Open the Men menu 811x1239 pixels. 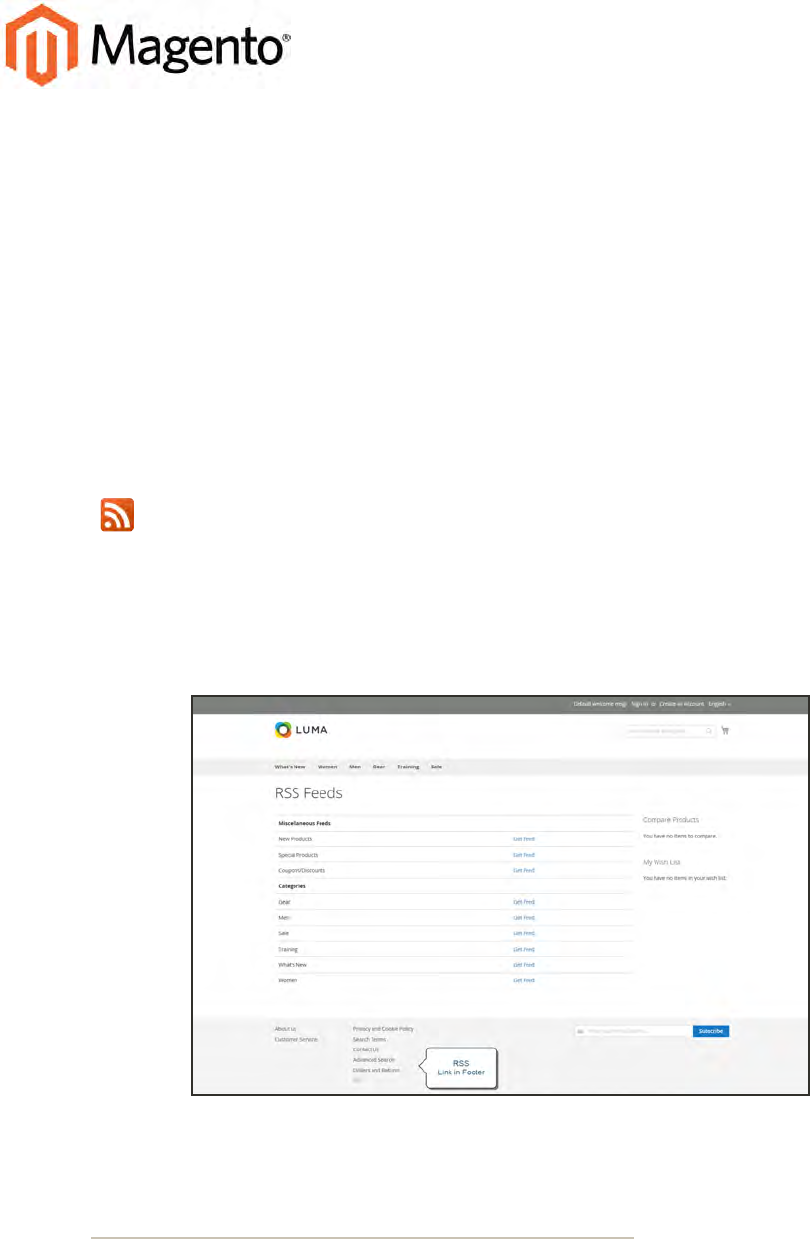354,766
